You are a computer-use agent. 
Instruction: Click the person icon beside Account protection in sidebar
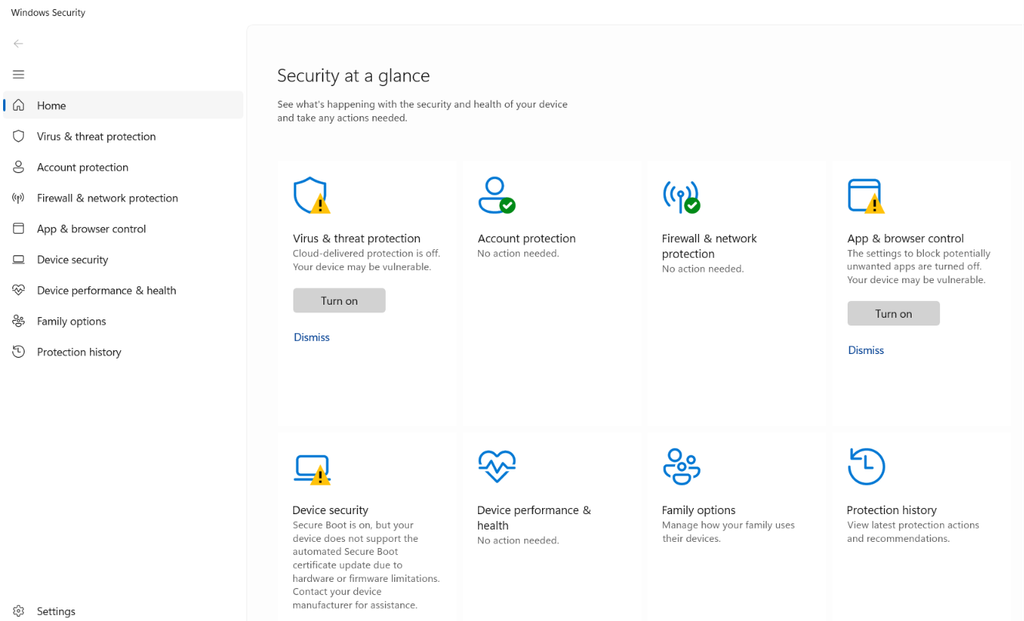(18, 167)
